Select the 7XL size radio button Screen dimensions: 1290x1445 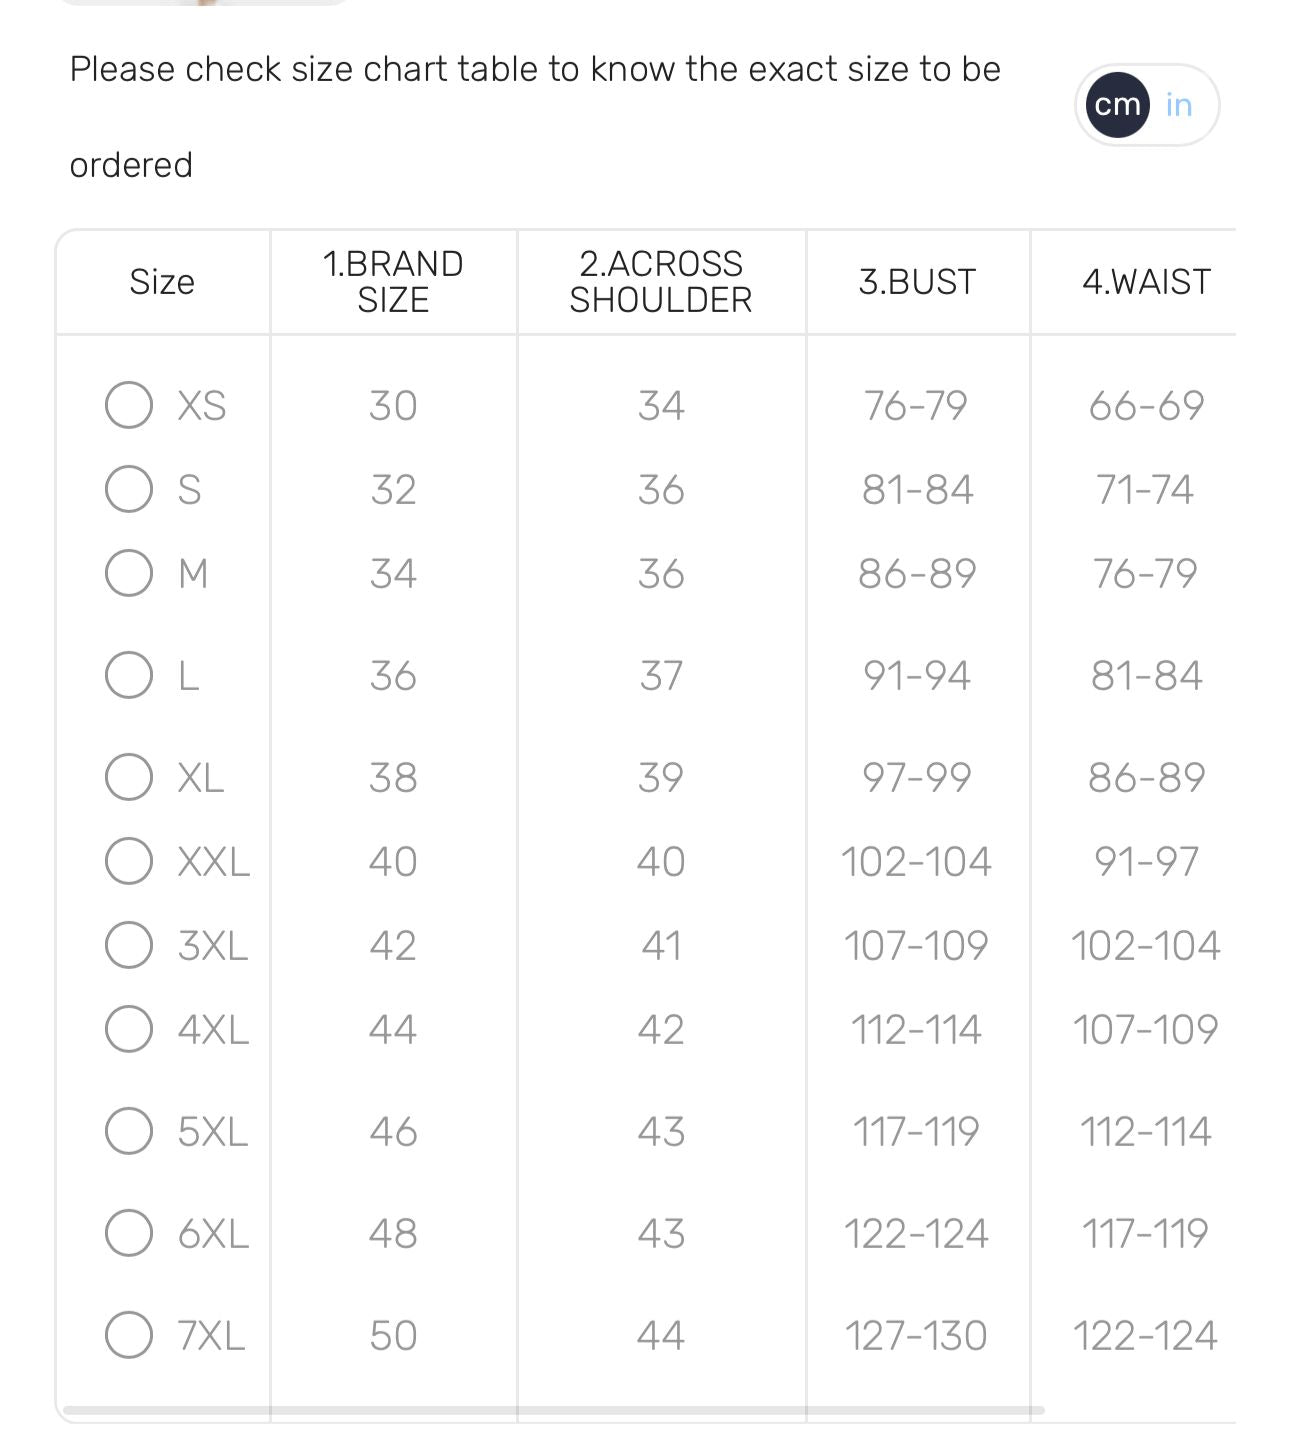[x=129, y=1335]
